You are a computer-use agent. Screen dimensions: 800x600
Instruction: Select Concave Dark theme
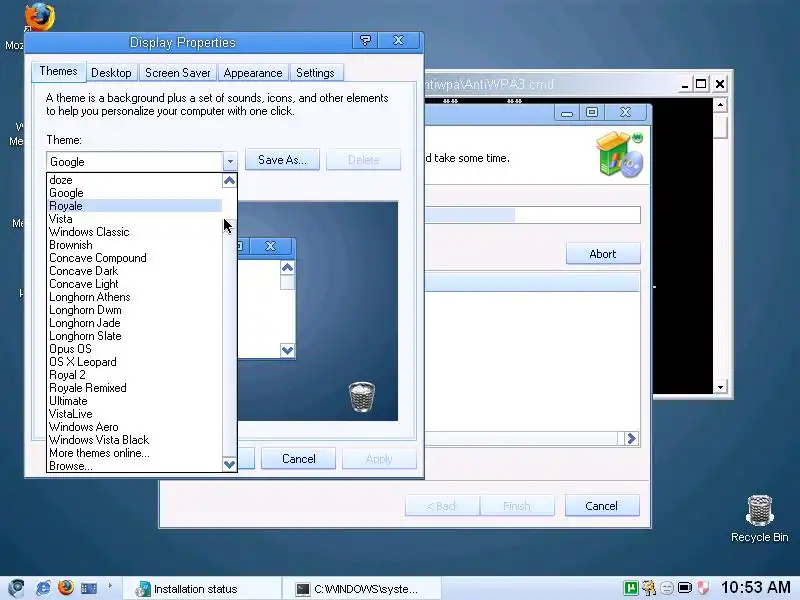coord(135,271)
